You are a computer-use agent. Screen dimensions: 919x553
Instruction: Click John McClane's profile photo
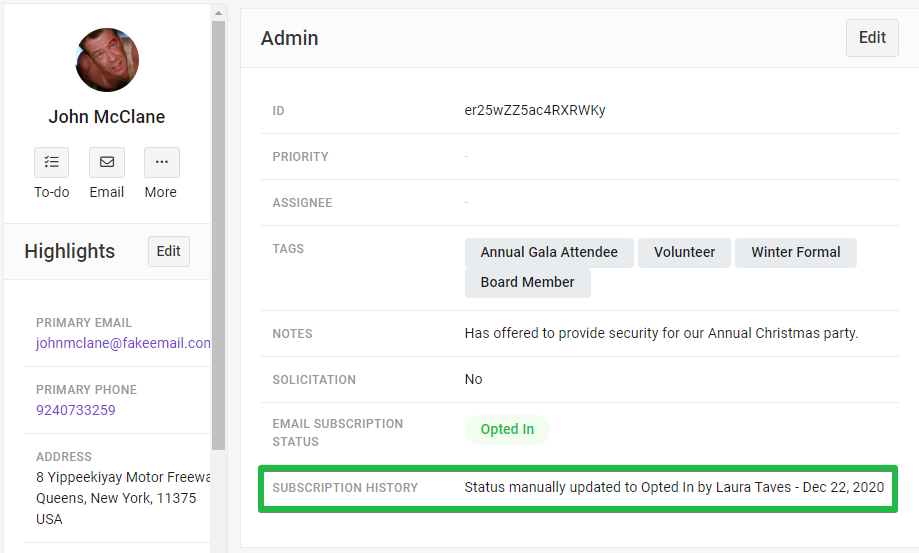(107, 60)
